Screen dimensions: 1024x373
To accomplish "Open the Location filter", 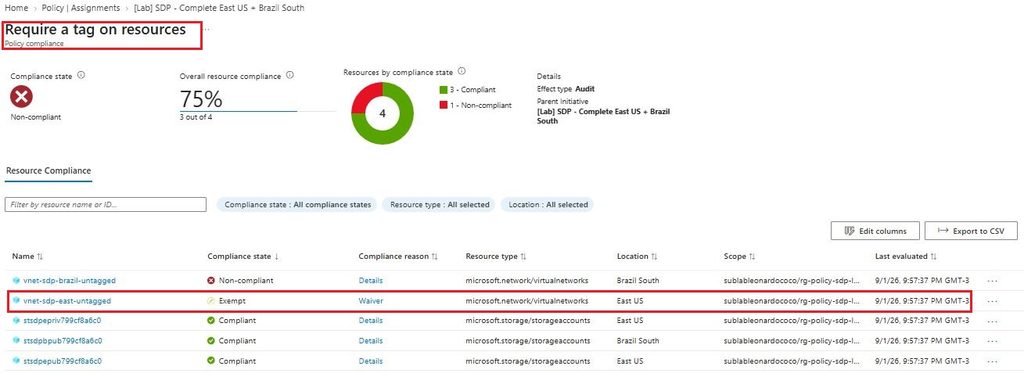I will point(548,204).
